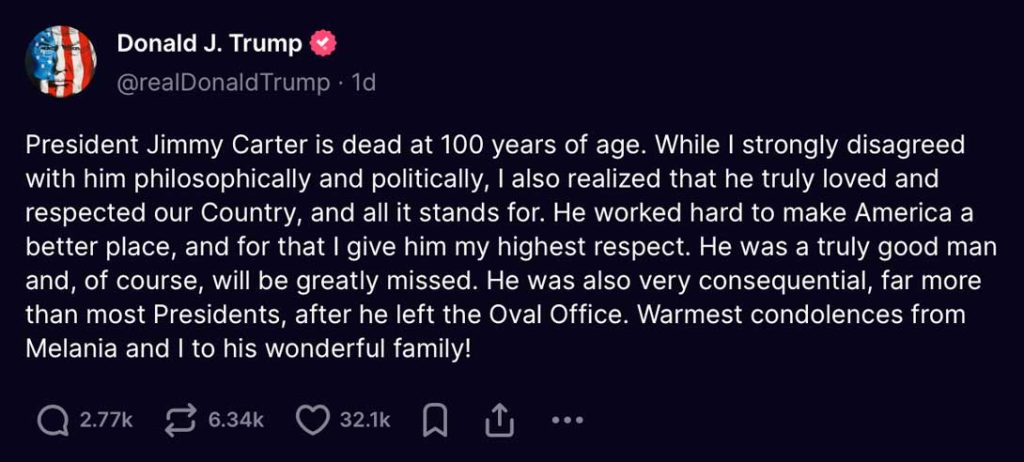Image resolution: width=1024 pixels, height=462 pixels.
Task: Click the display name Donald J. Trump
Action: [209, 43]
